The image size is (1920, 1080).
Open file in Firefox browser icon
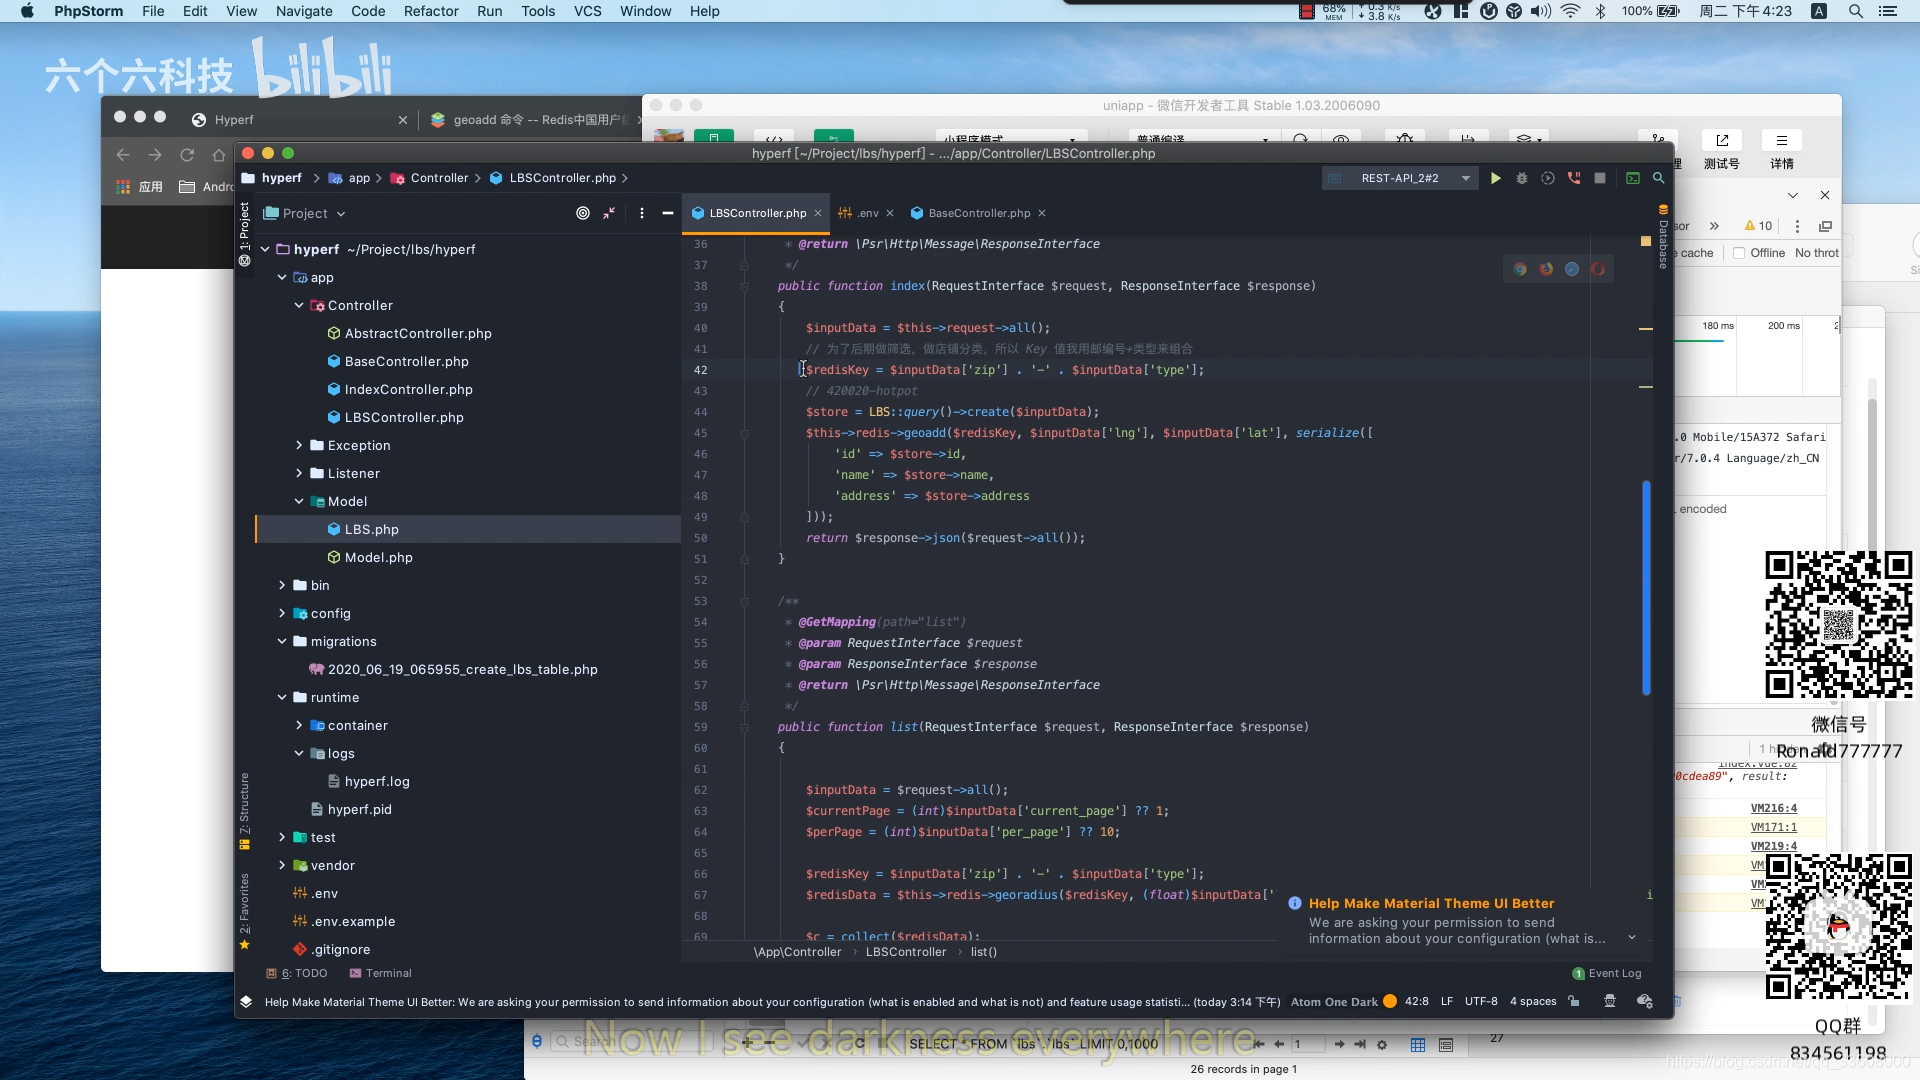click(1546, 269)
